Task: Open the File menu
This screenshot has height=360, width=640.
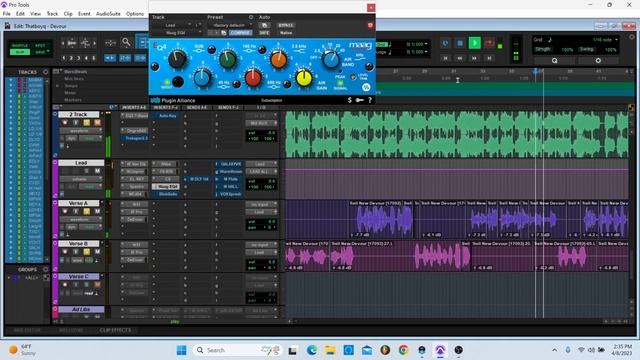Action: 7,14
